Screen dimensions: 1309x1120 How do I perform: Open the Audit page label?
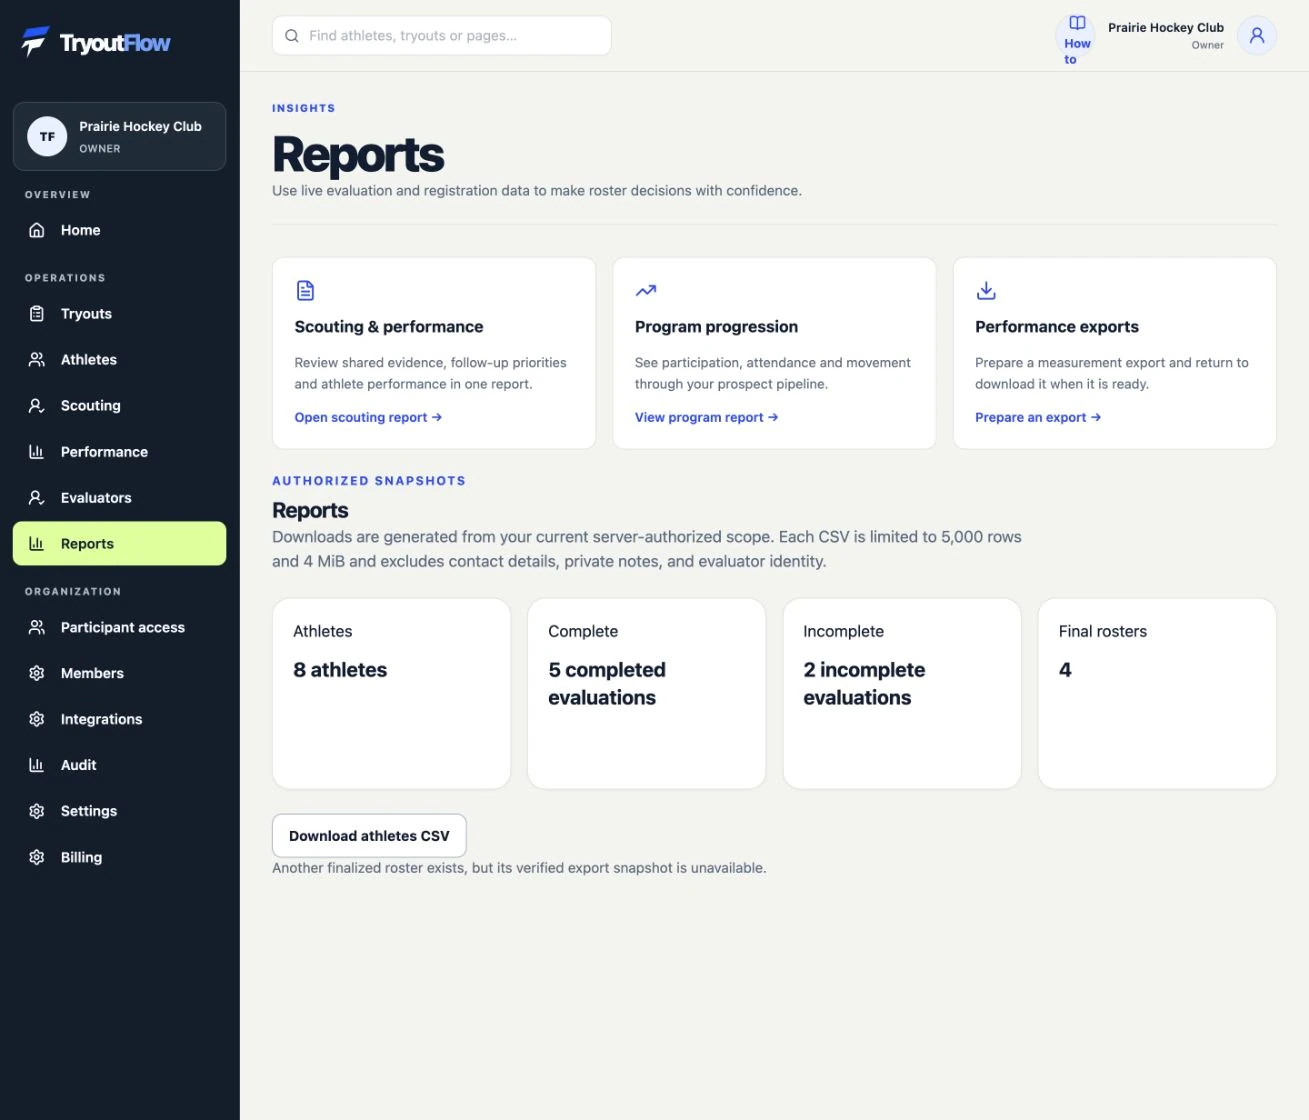(x=78, y=766)
